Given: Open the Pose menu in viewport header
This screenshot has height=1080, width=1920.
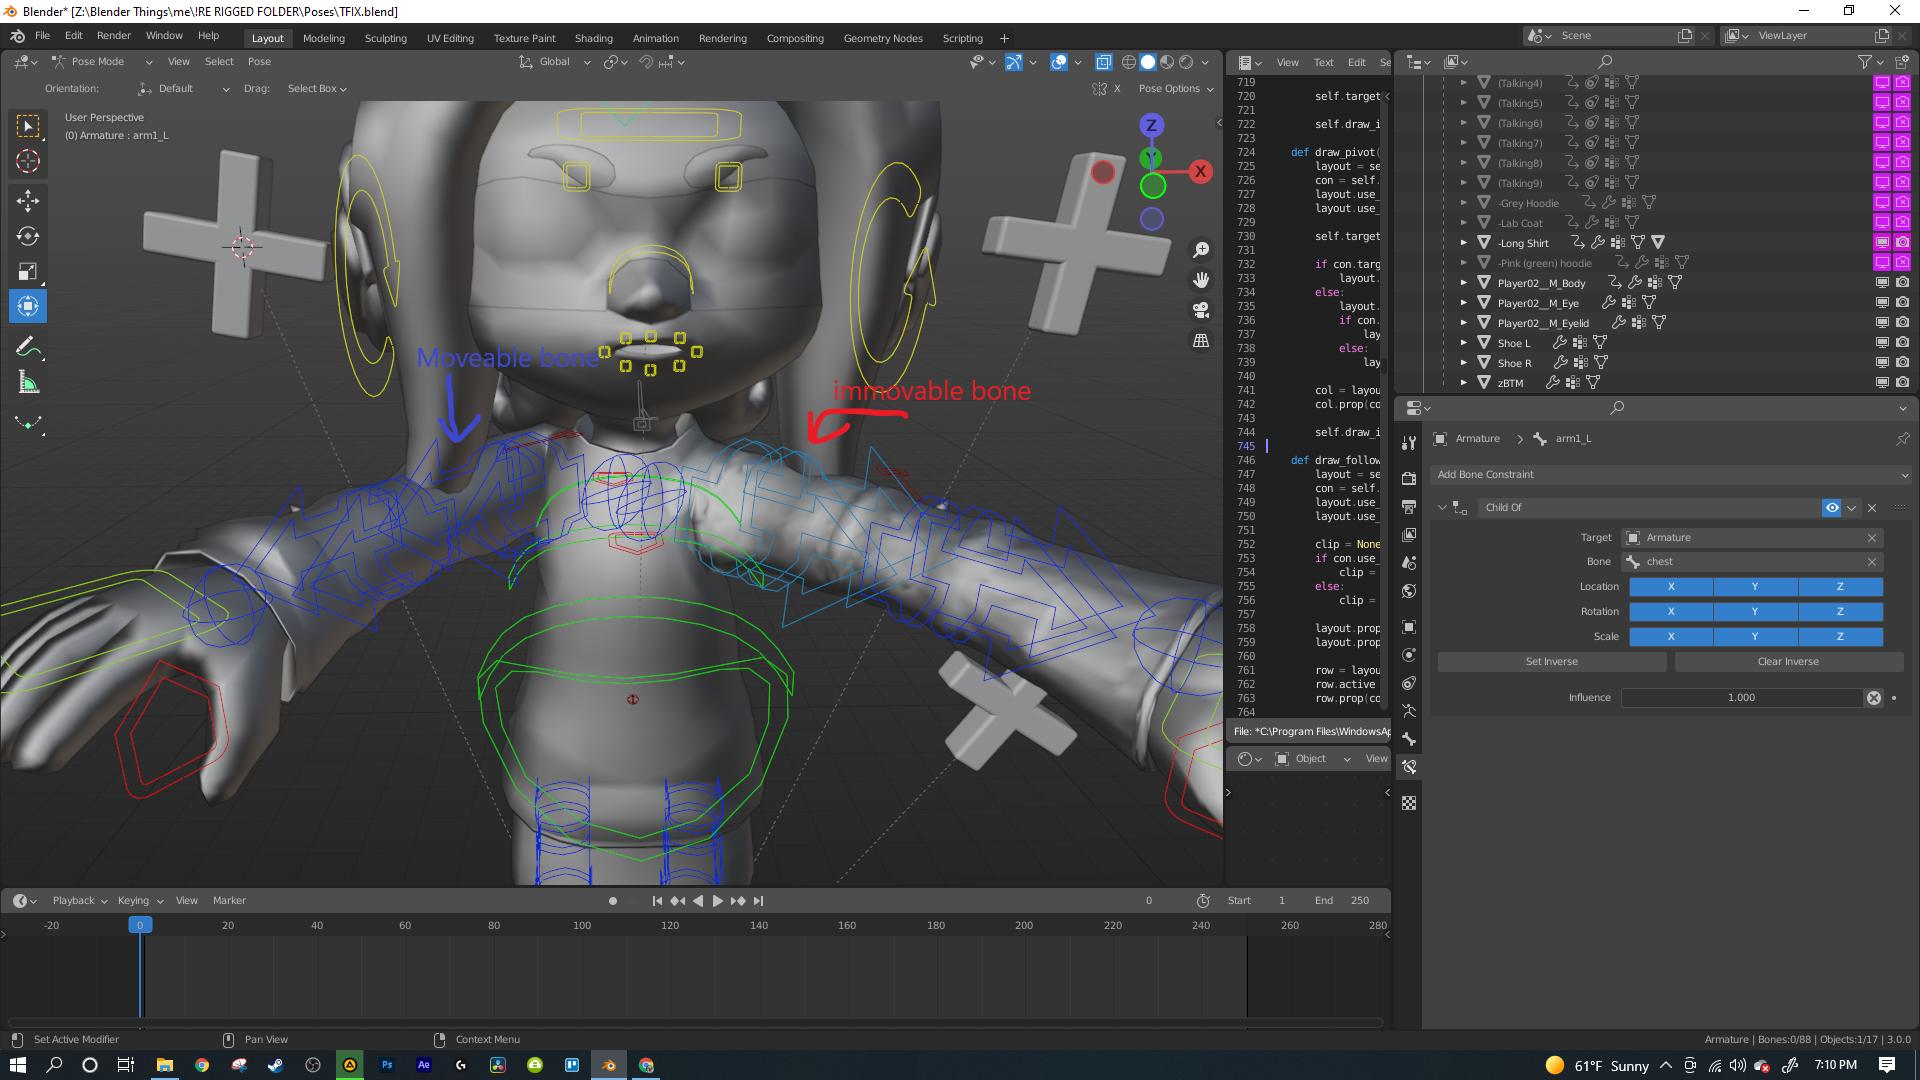Looking at the screenshot, I should (259, 62).
